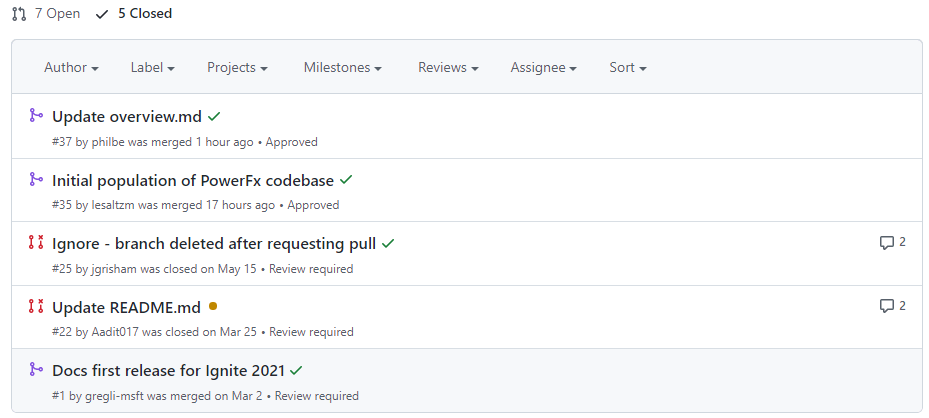Click merged icon for Initial population PR

(x=36, y=180)
